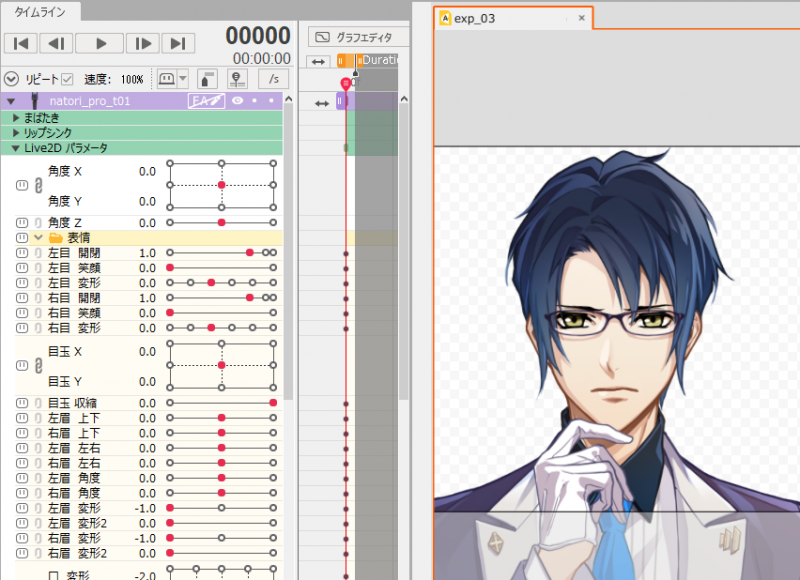Click the keyframe dot on 左目 開閉 track
This screenshot has width=800, height=580.
[x=346, y=254]
